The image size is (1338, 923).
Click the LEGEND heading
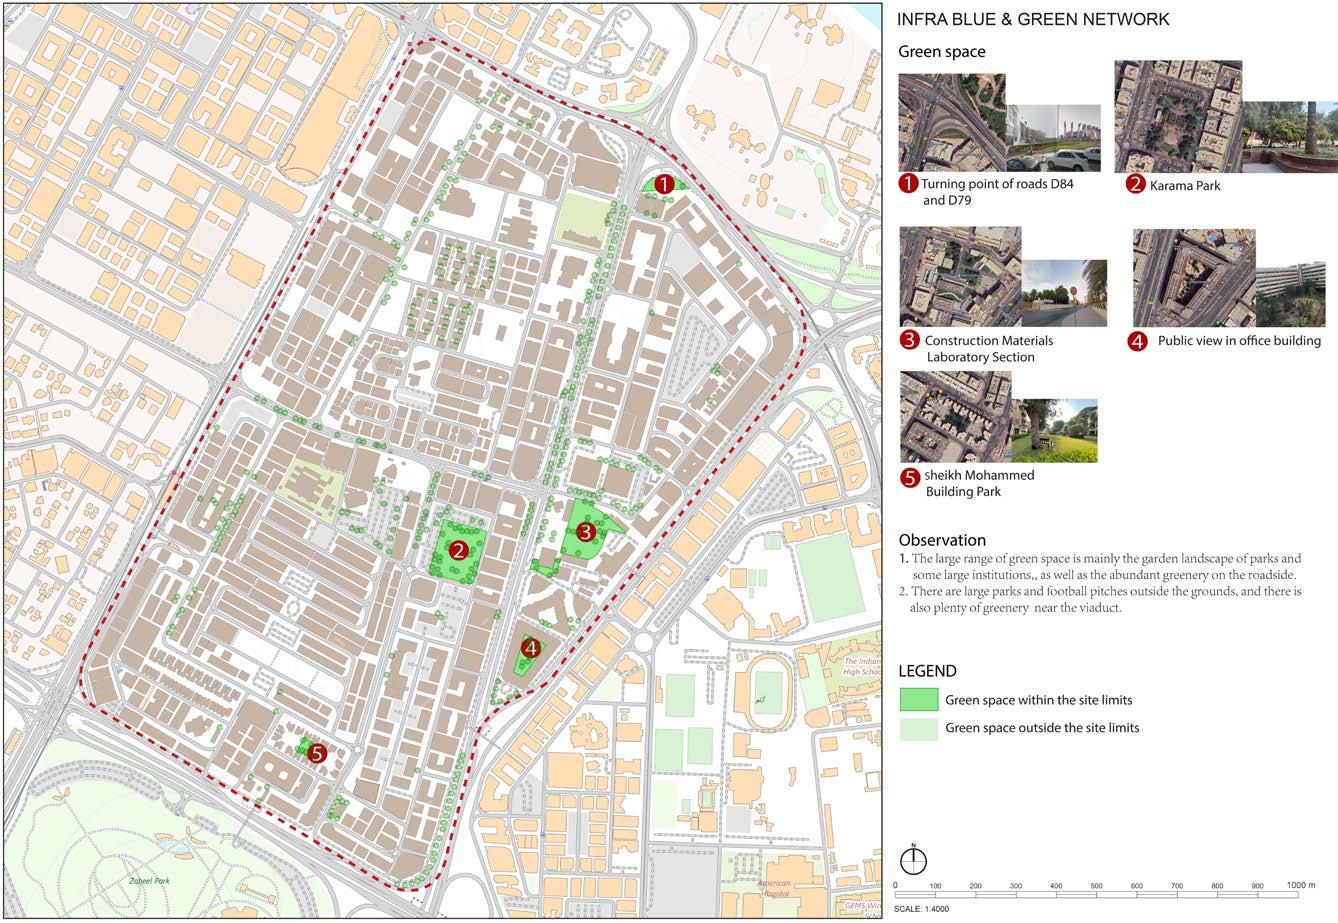coord(927,671)
